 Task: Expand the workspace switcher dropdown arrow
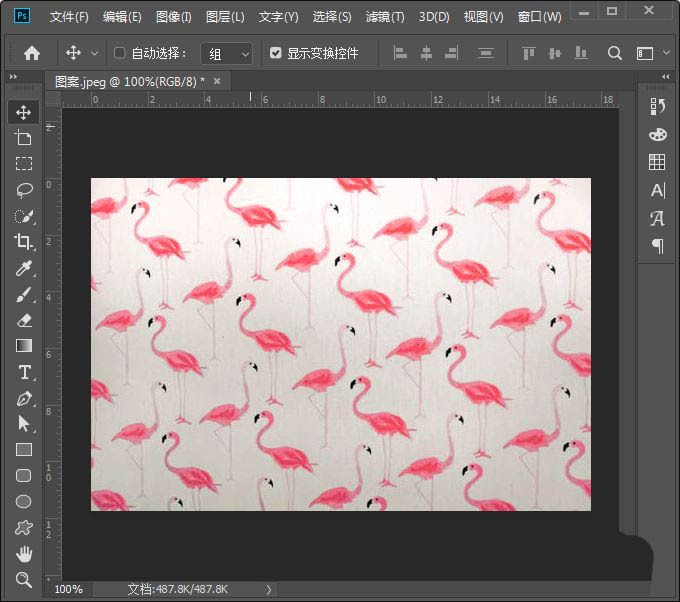pos(666,53)
